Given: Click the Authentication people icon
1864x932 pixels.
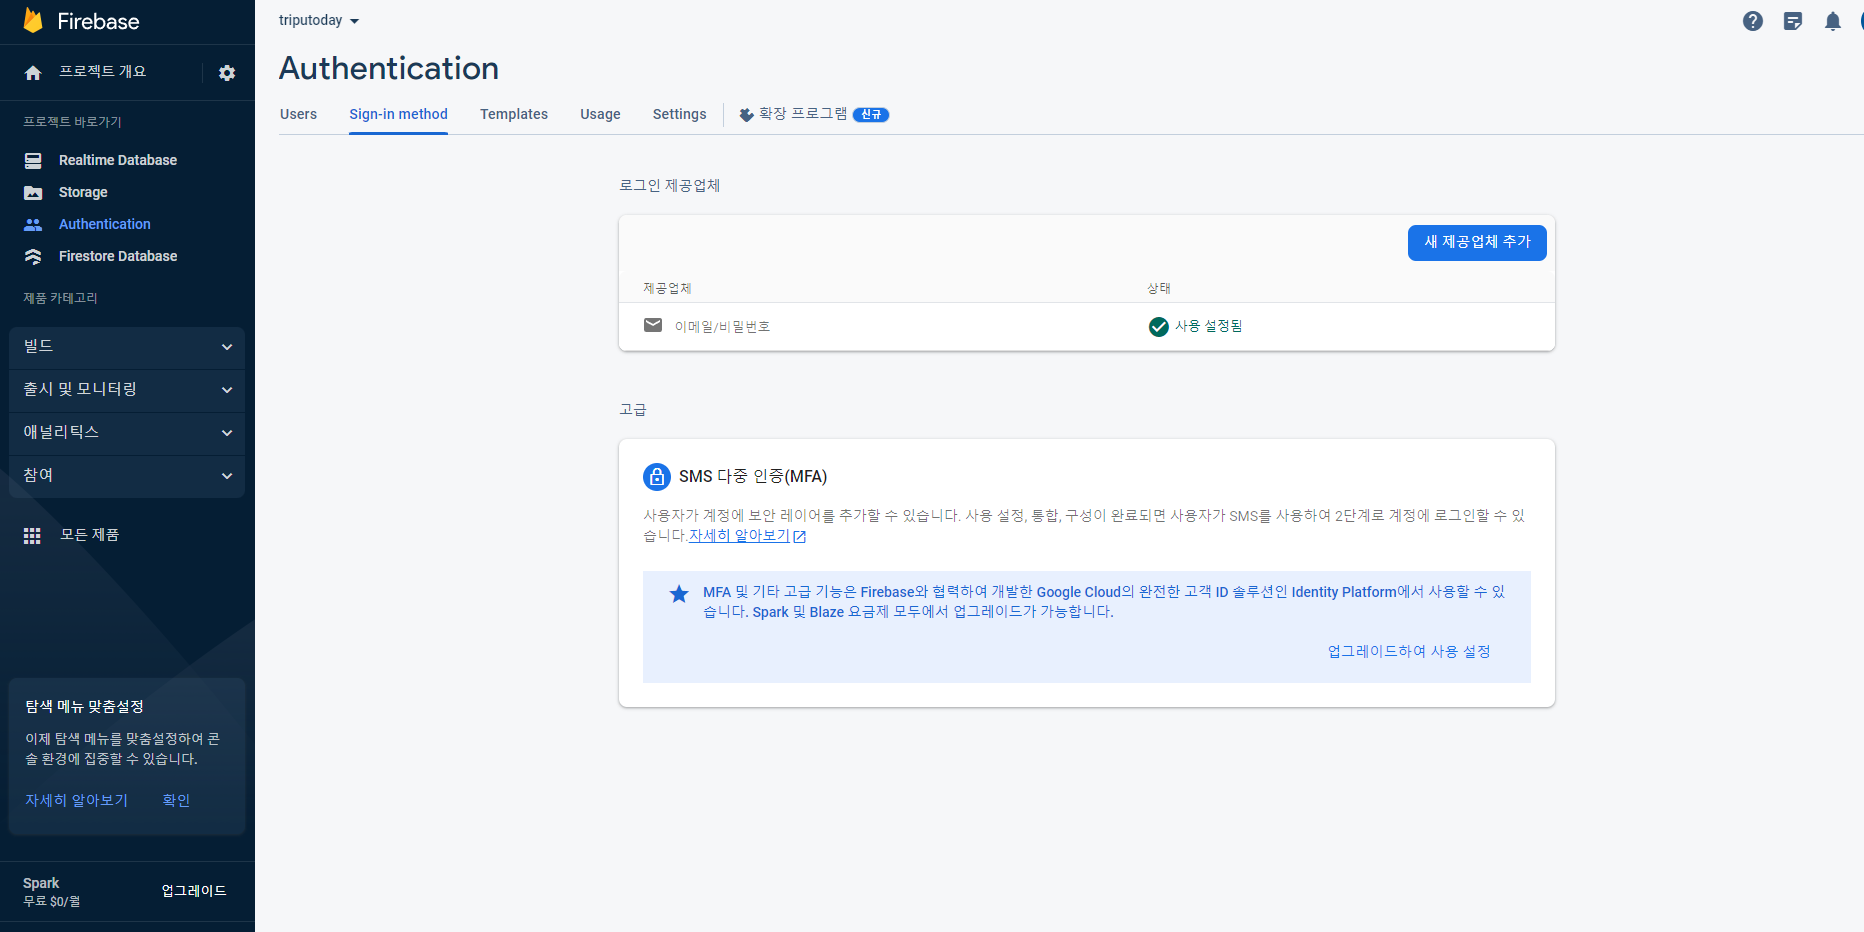Looking at the screenshot, I should (x=33, y=224).
